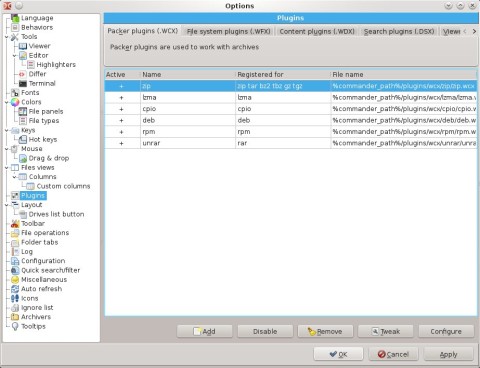This screenshot has height=368, width=480.
Task: Open Content plugins (.WDX) tab
Action: coord(317,32)
